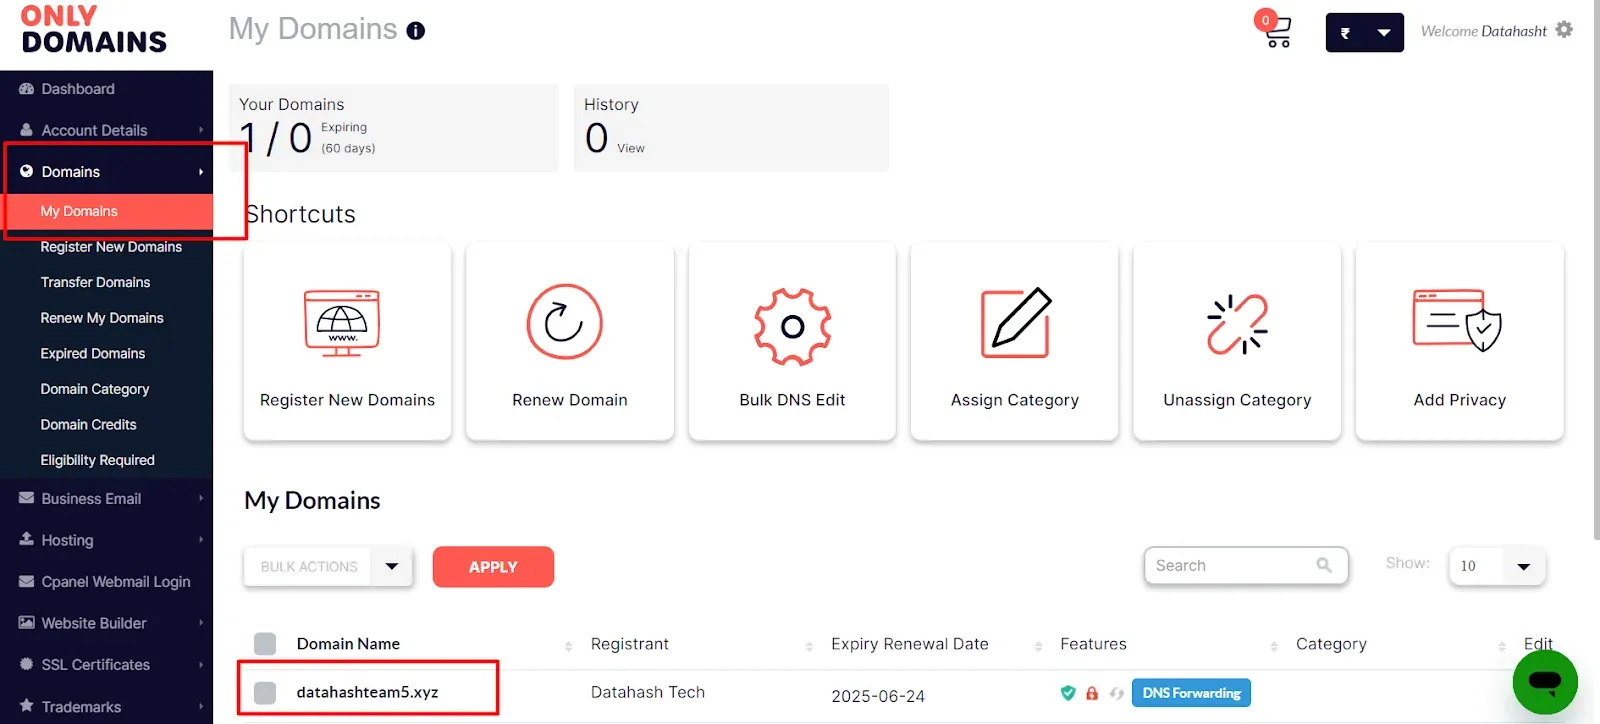Click the Bulk DNS Edit gear icon
Image resolution: width=1600 pixels, height=724 pixels.
point(792,326)
